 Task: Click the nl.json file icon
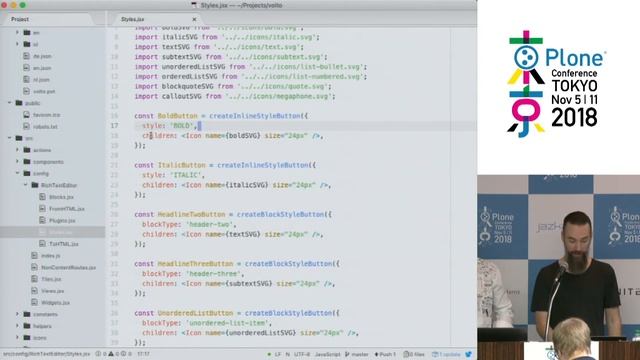[x=27, y=80]
